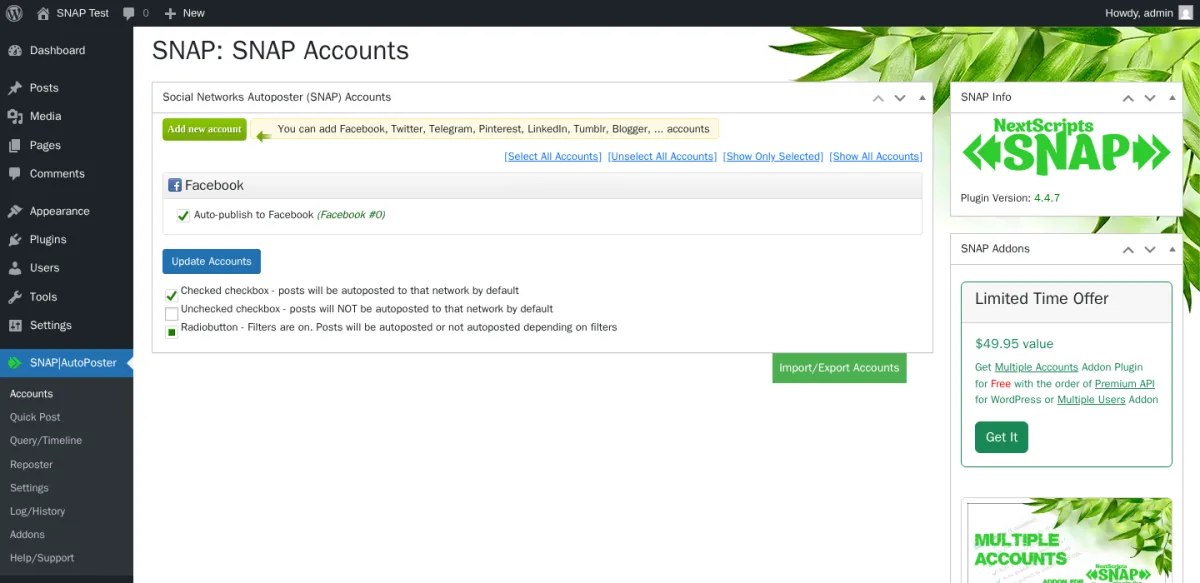This screenshot has width=1200, height=583.
Task: Click the Pages icon in sidebar
Action: tap(15, 145)
